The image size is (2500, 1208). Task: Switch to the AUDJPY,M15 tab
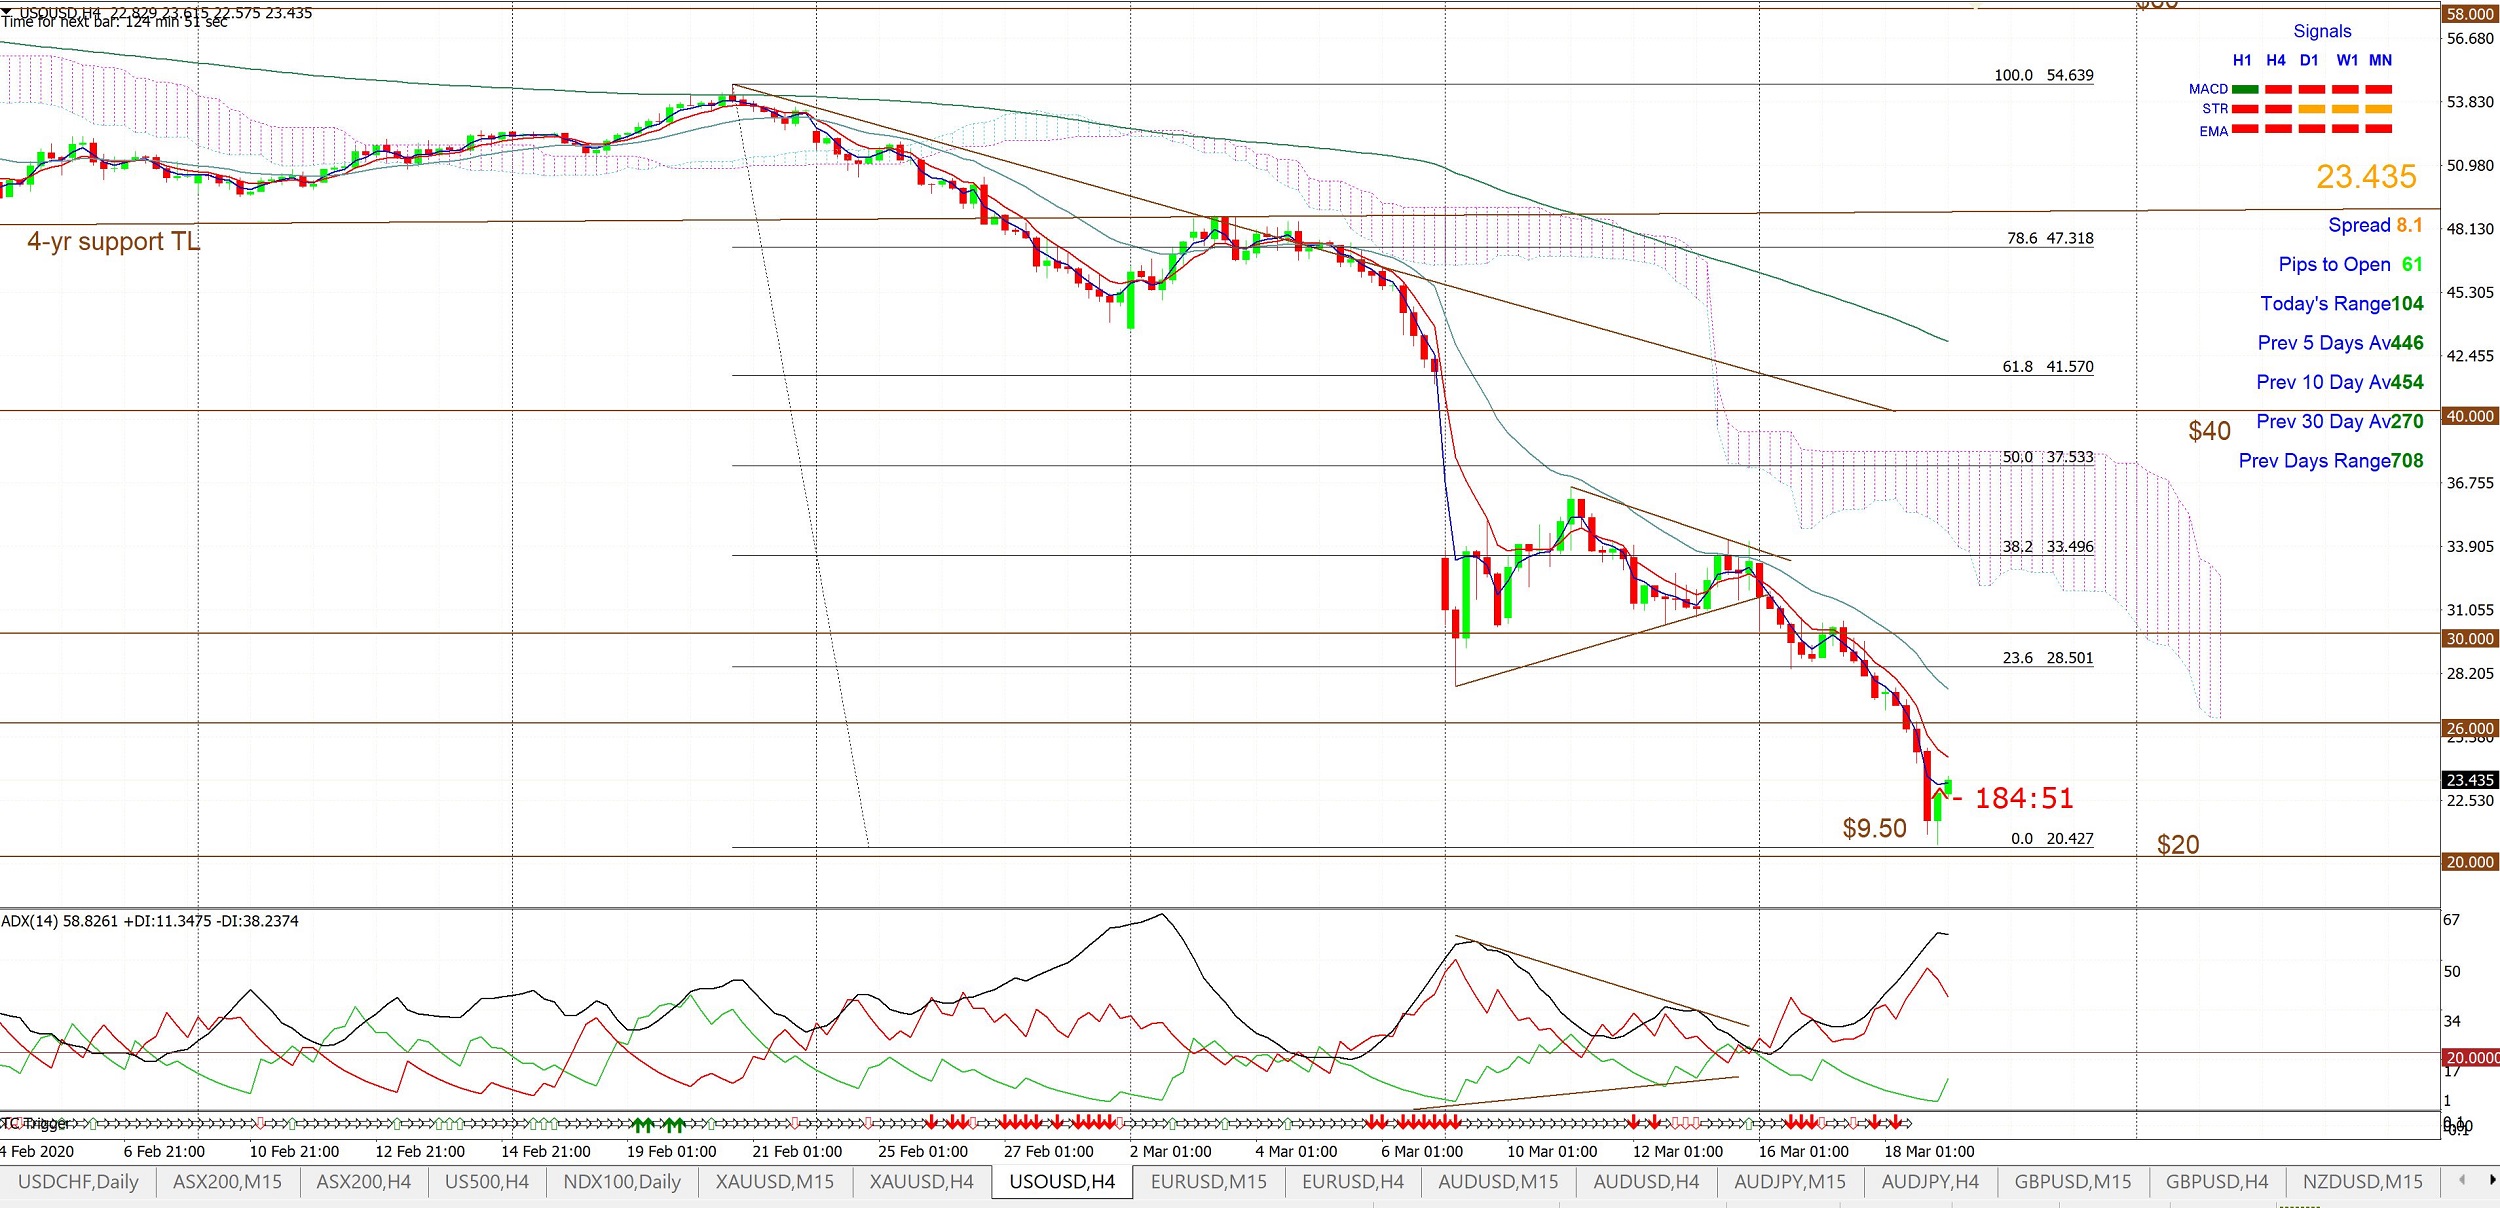[x=1790, y=1182]
